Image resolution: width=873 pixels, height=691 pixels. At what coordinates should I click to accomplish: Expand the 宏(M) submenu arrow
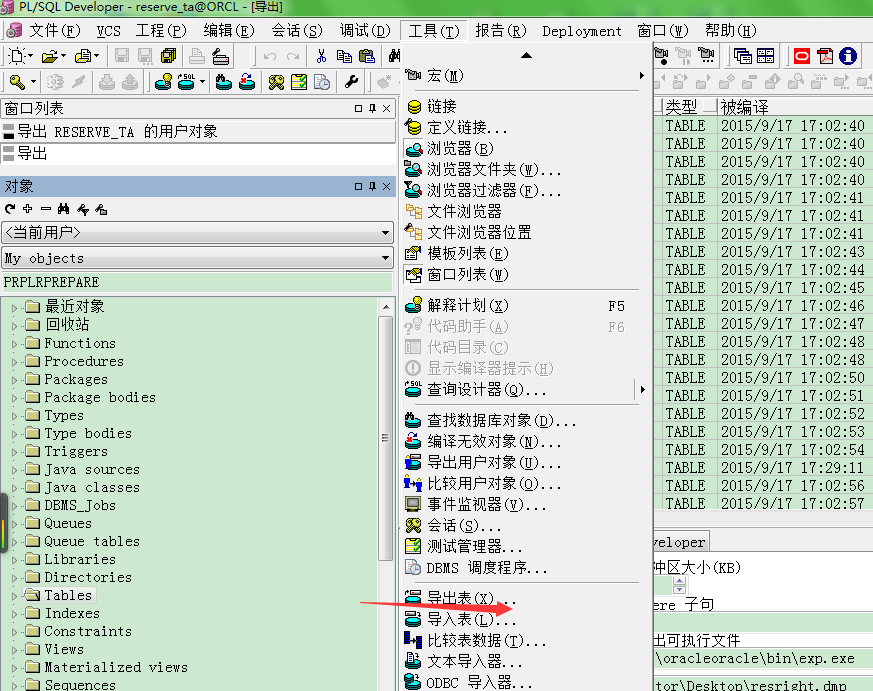(x=641, y=75)
